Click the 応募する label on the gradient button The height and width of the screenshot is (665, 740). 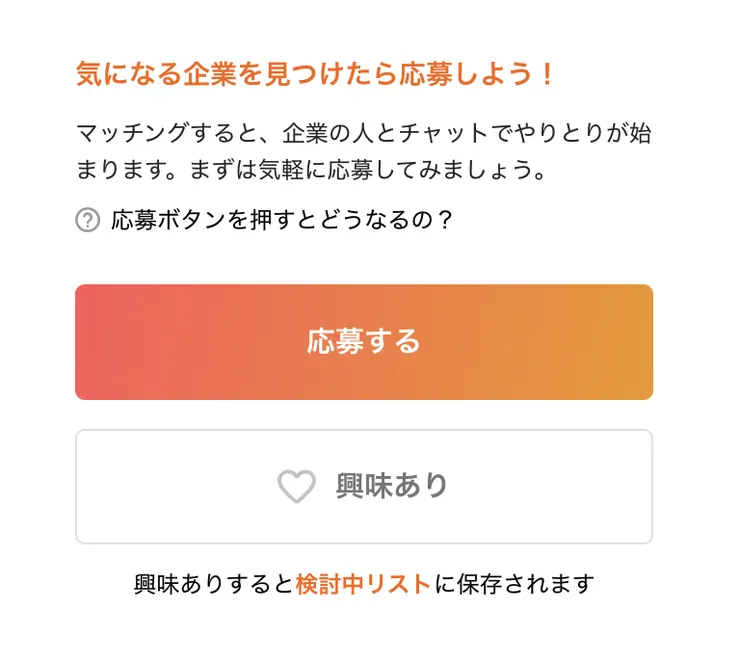(x=364, y=342)
